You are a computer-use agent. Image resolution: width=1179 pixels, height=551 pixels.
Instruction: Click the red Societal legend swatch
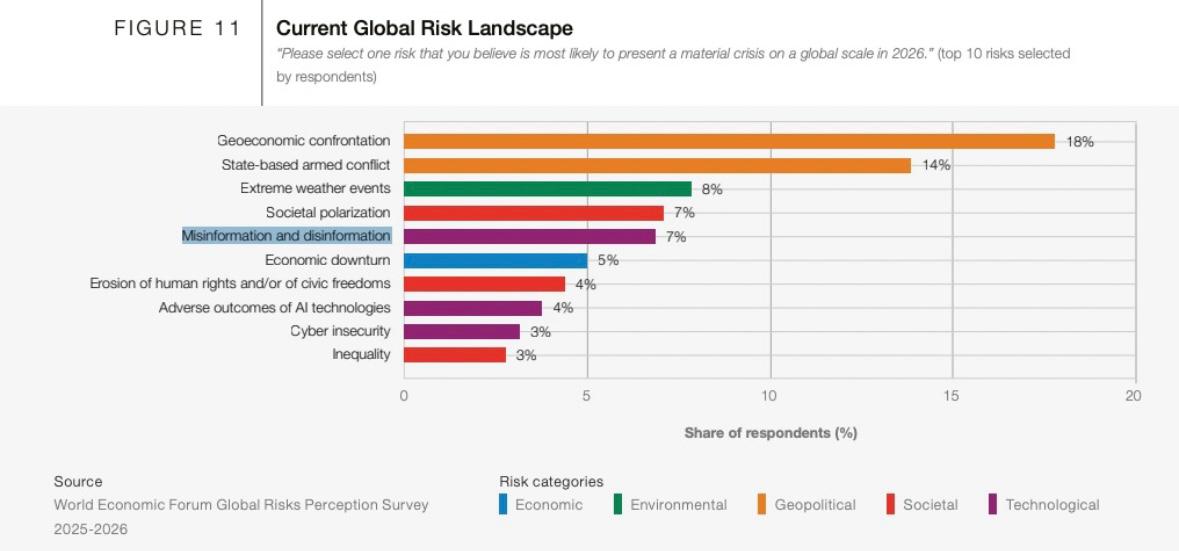click(890, 505)
